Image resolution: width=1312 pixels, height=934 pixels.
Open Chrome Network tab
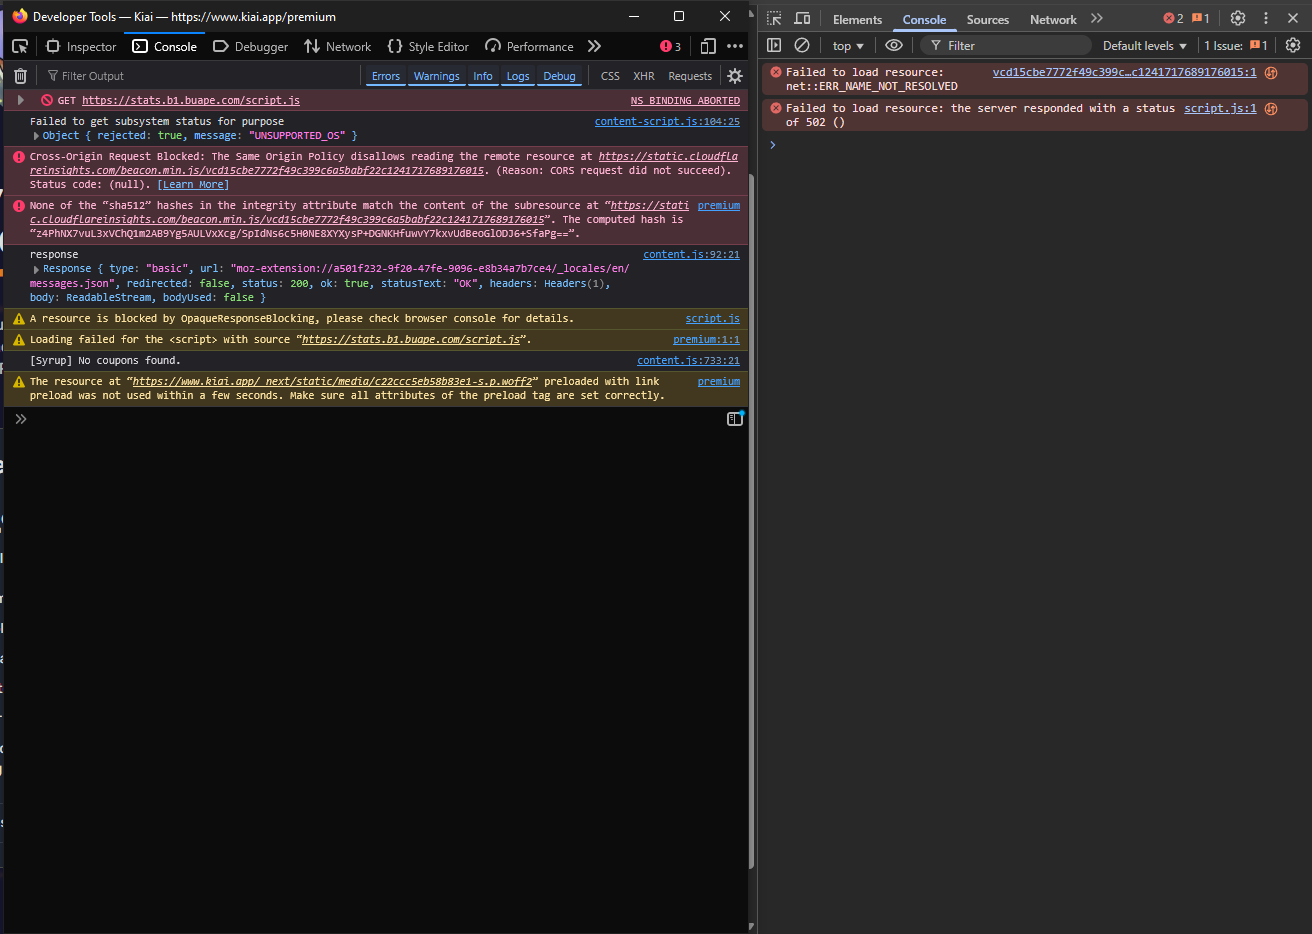tap(1053, 19)
